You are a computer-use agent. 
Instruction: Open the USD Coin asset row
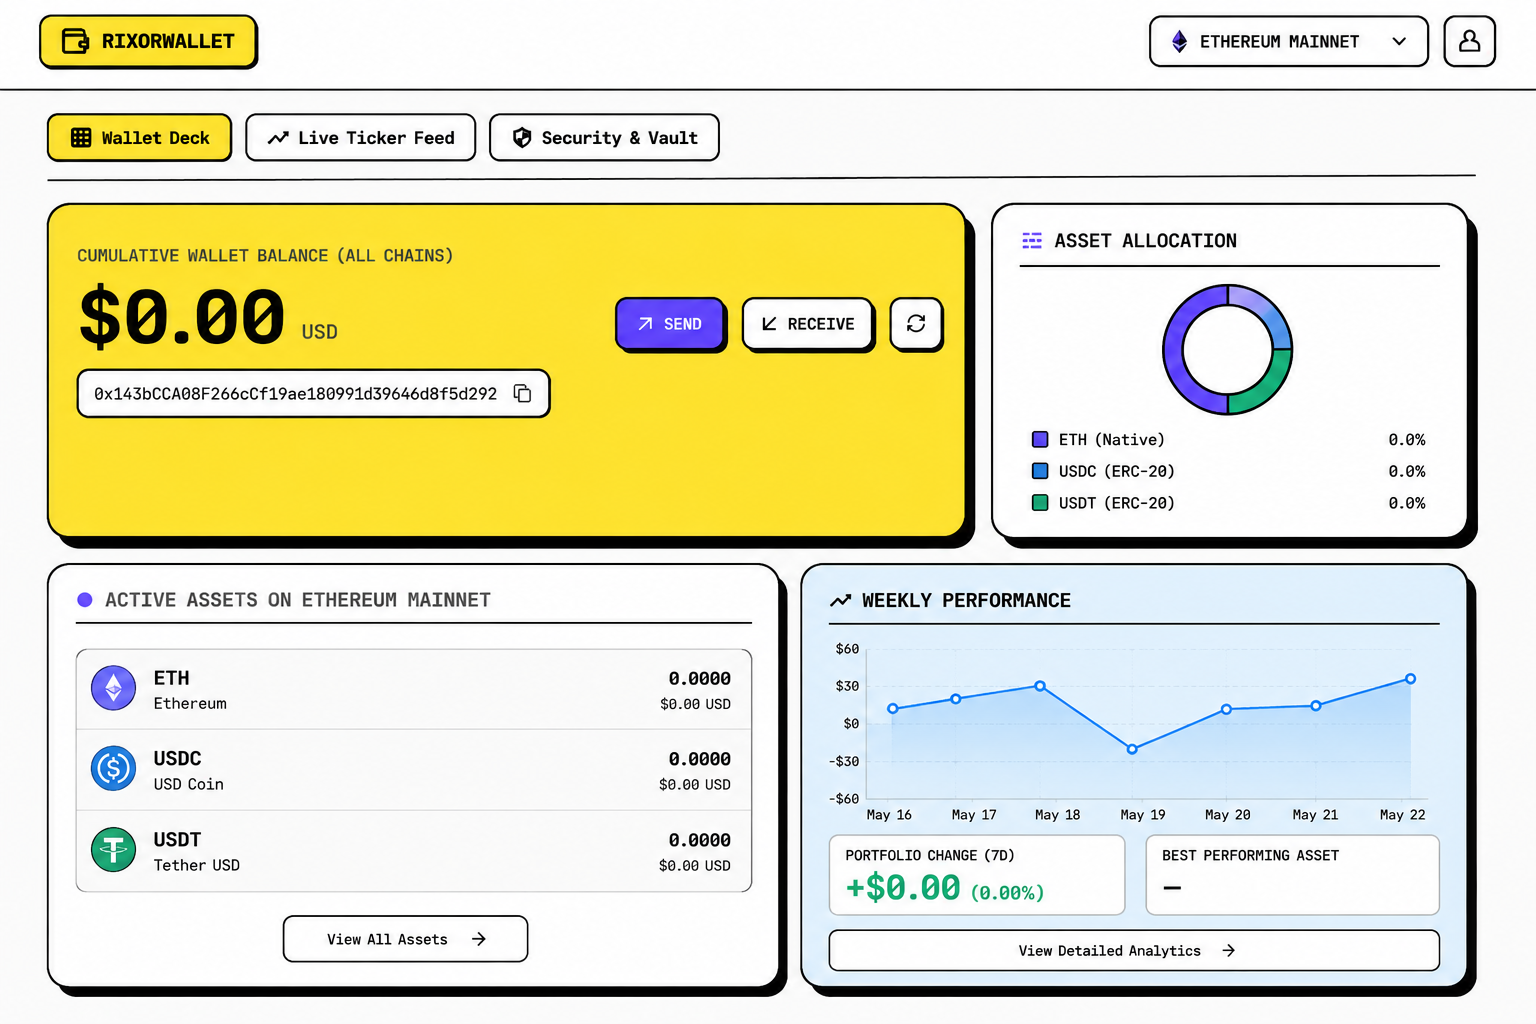coord(414,770)
